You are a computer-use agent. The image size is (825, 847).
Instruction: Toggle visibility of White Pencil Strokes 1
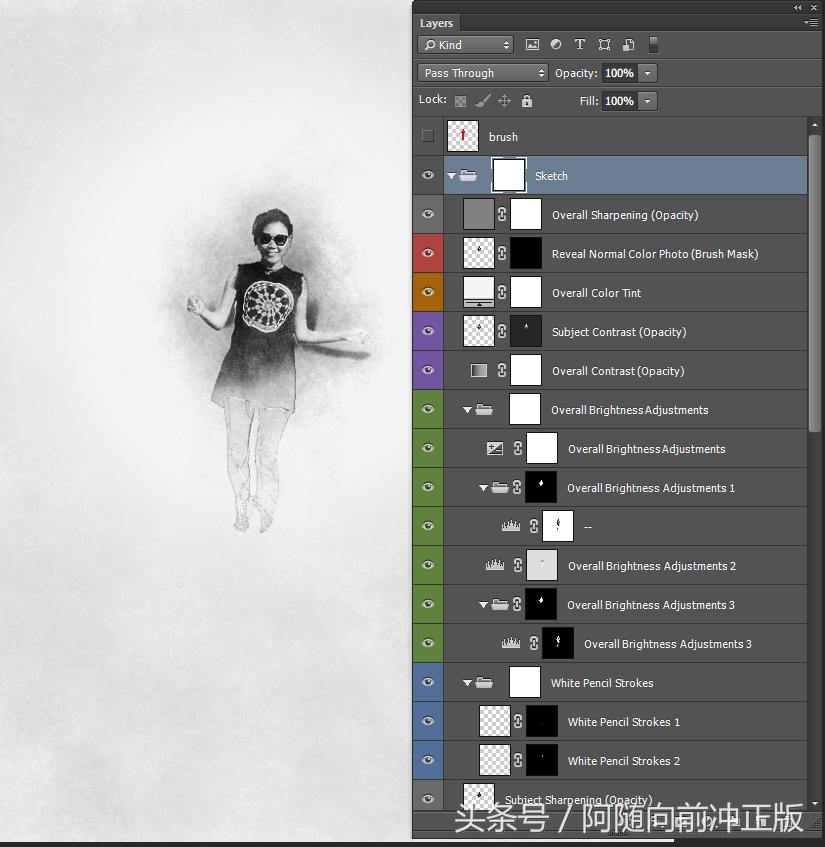pyautogui.click(x=427, y=721)
